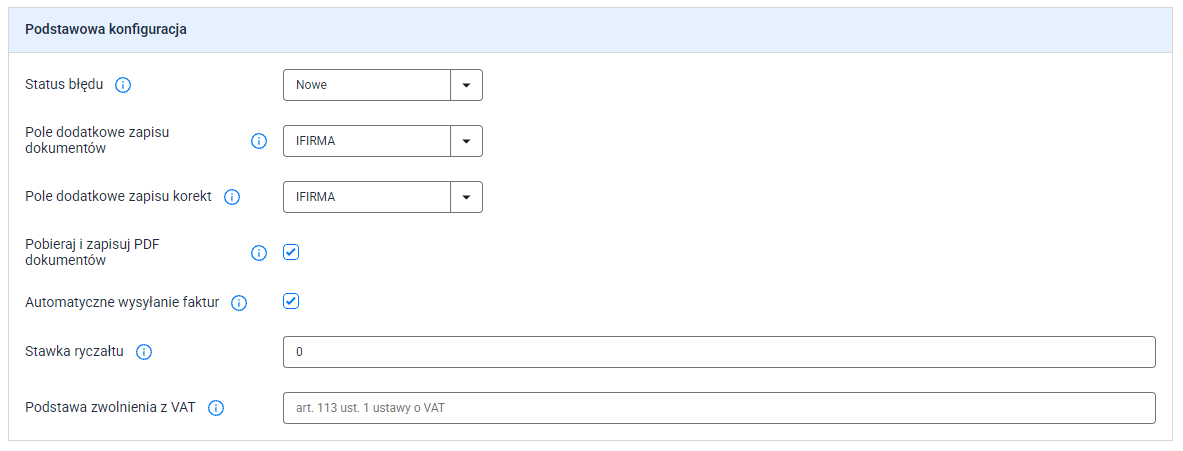View info about Automatyczne wysyłanie faktur
Image resolution: width=1183 pixels, height=451 pixels.
(239, 302)
